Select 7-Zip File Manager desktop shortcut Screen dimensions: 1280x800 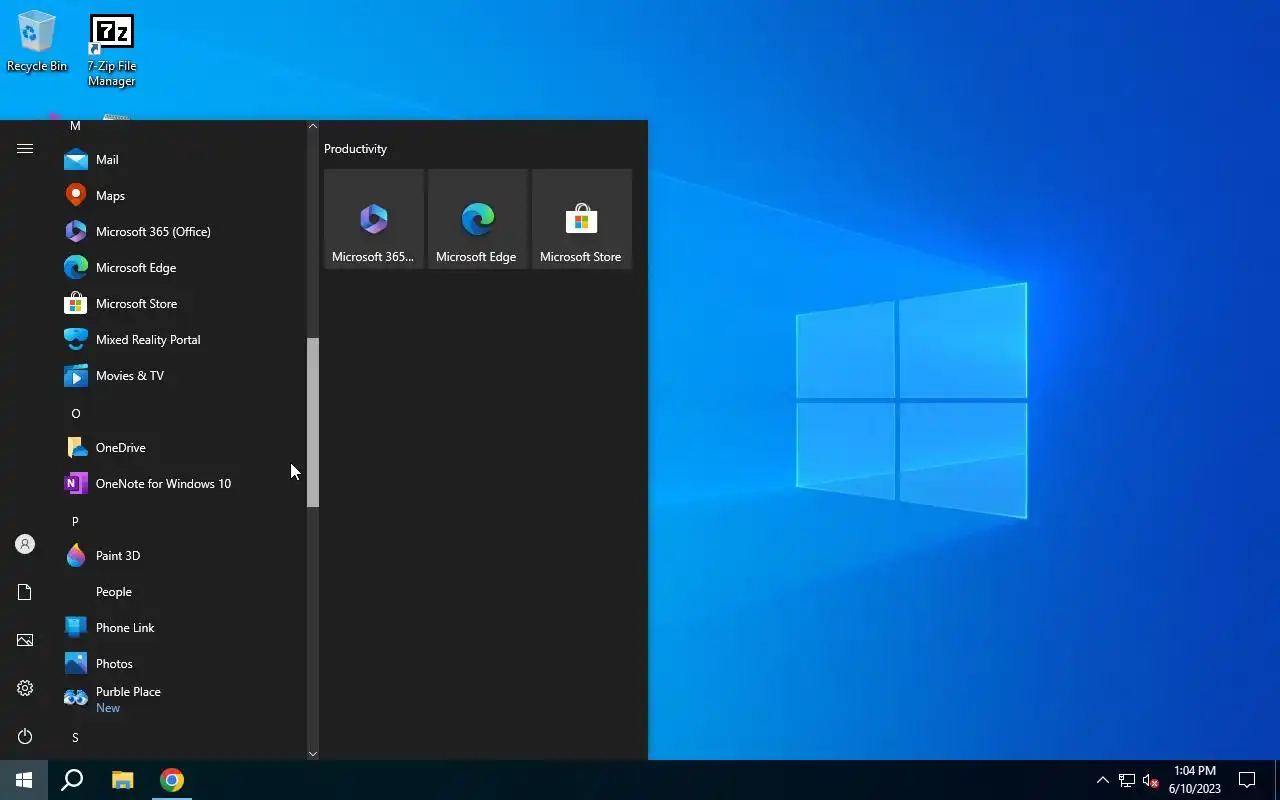[x=111, y=51]
